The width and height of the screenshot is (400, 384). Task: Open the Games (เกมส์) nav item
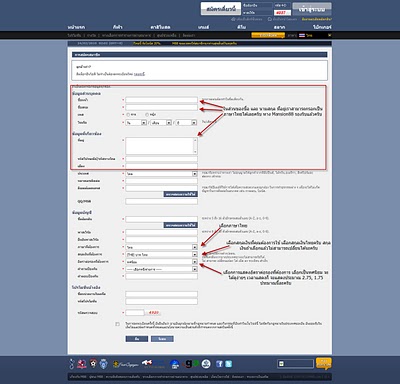click(203, 27)
